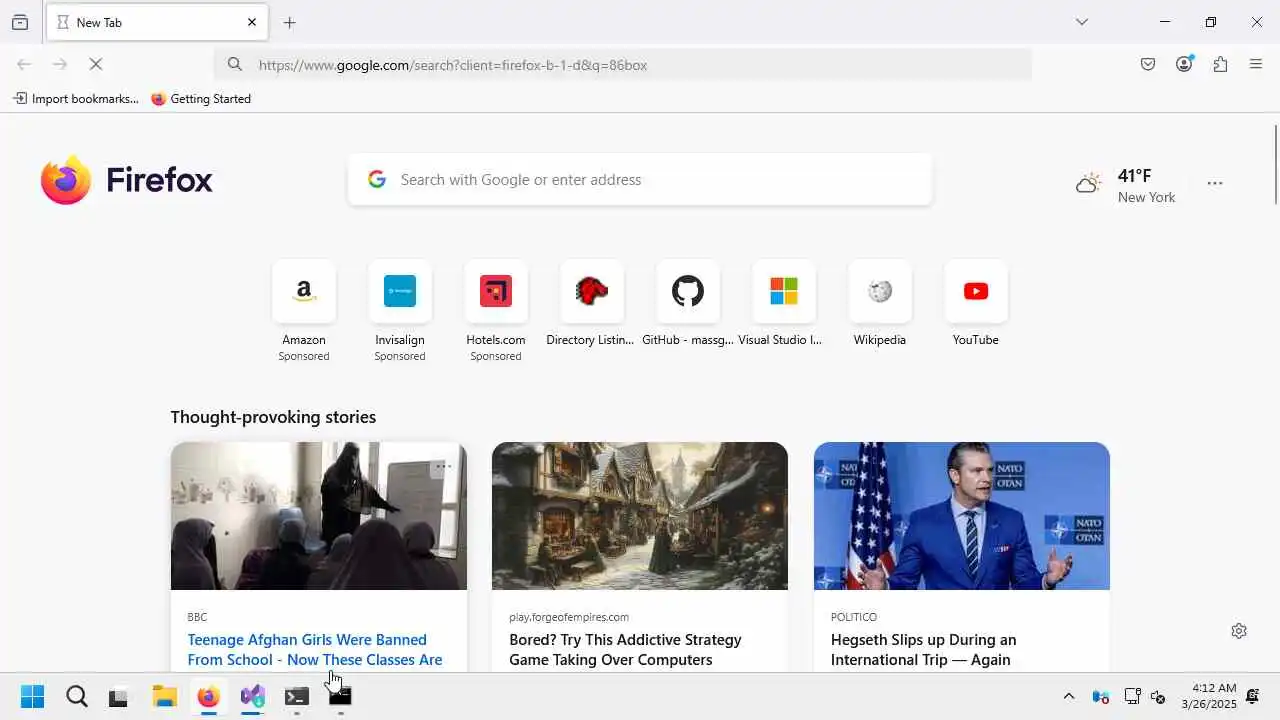Open the Forge of Empires story image
This screenshot has width=1280, height=720.
(640, 516)
